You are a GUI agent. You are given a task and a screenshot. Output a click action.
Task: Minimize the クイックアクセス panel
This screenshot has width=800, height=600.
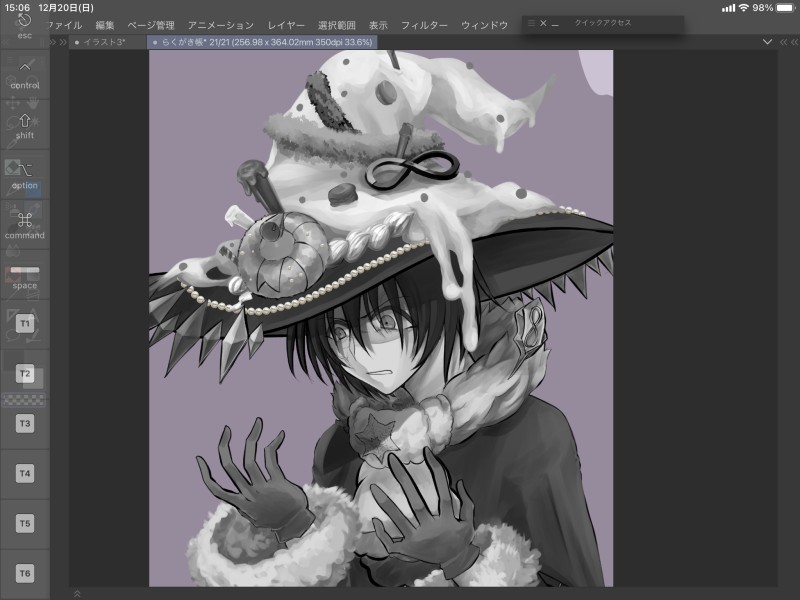tap(555, 24)
